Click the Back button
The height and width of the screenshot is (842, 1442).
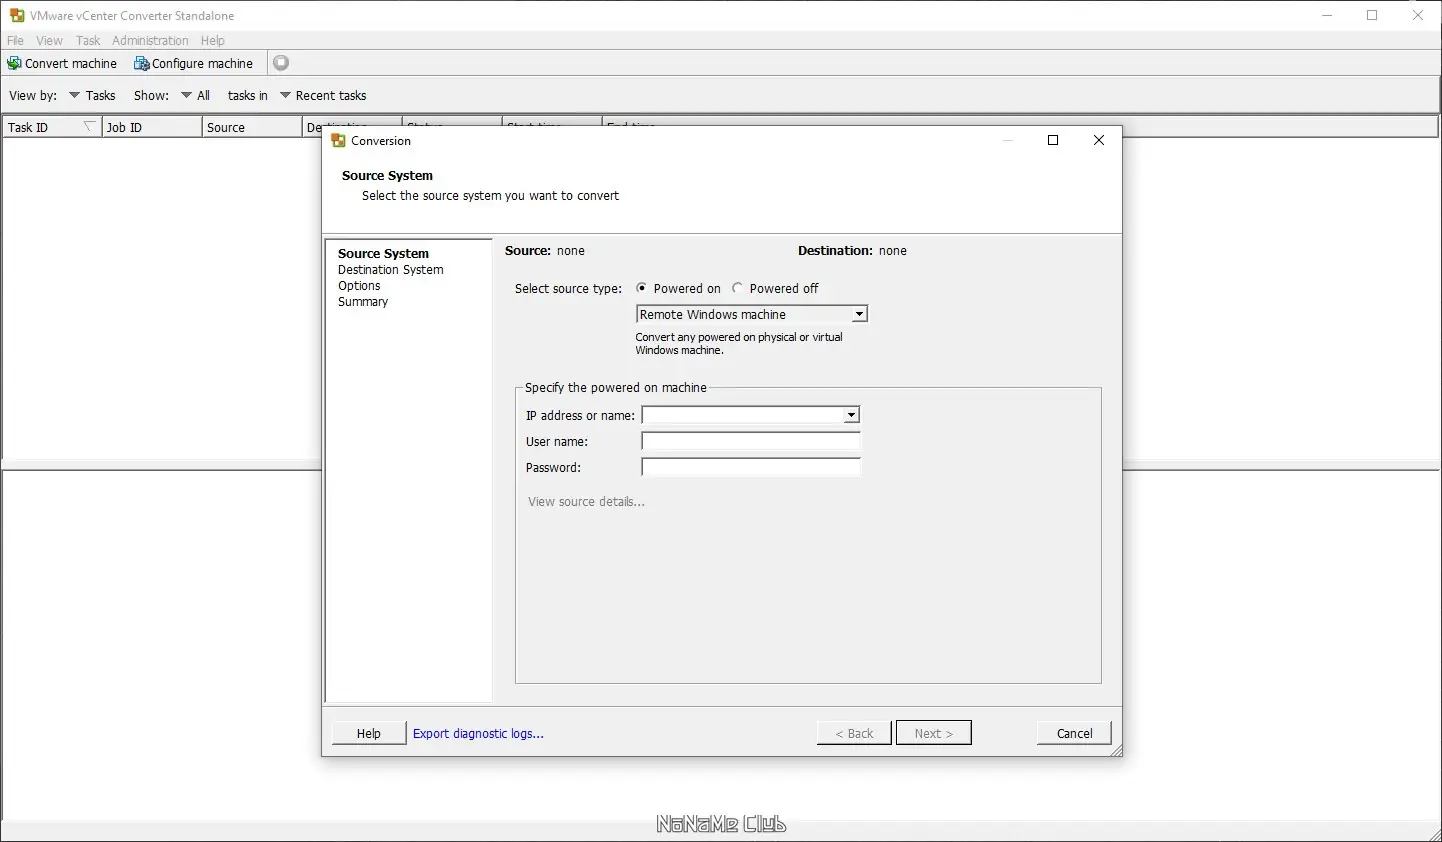854,733
